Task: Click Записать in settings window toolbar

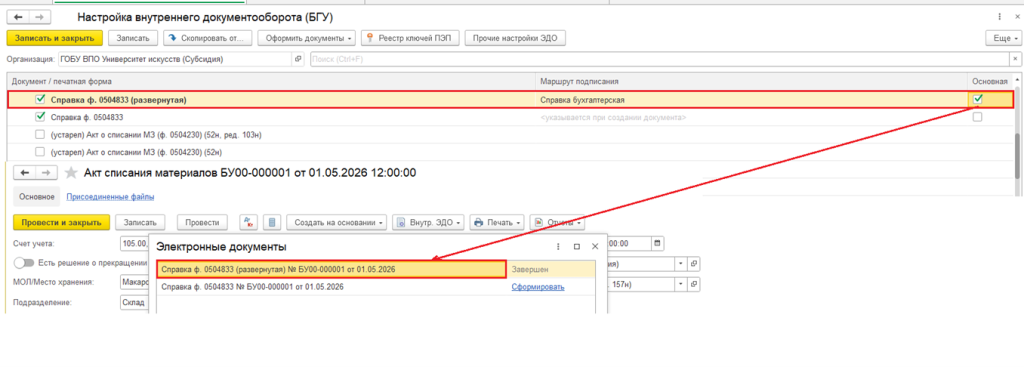Action: (133, 39)
